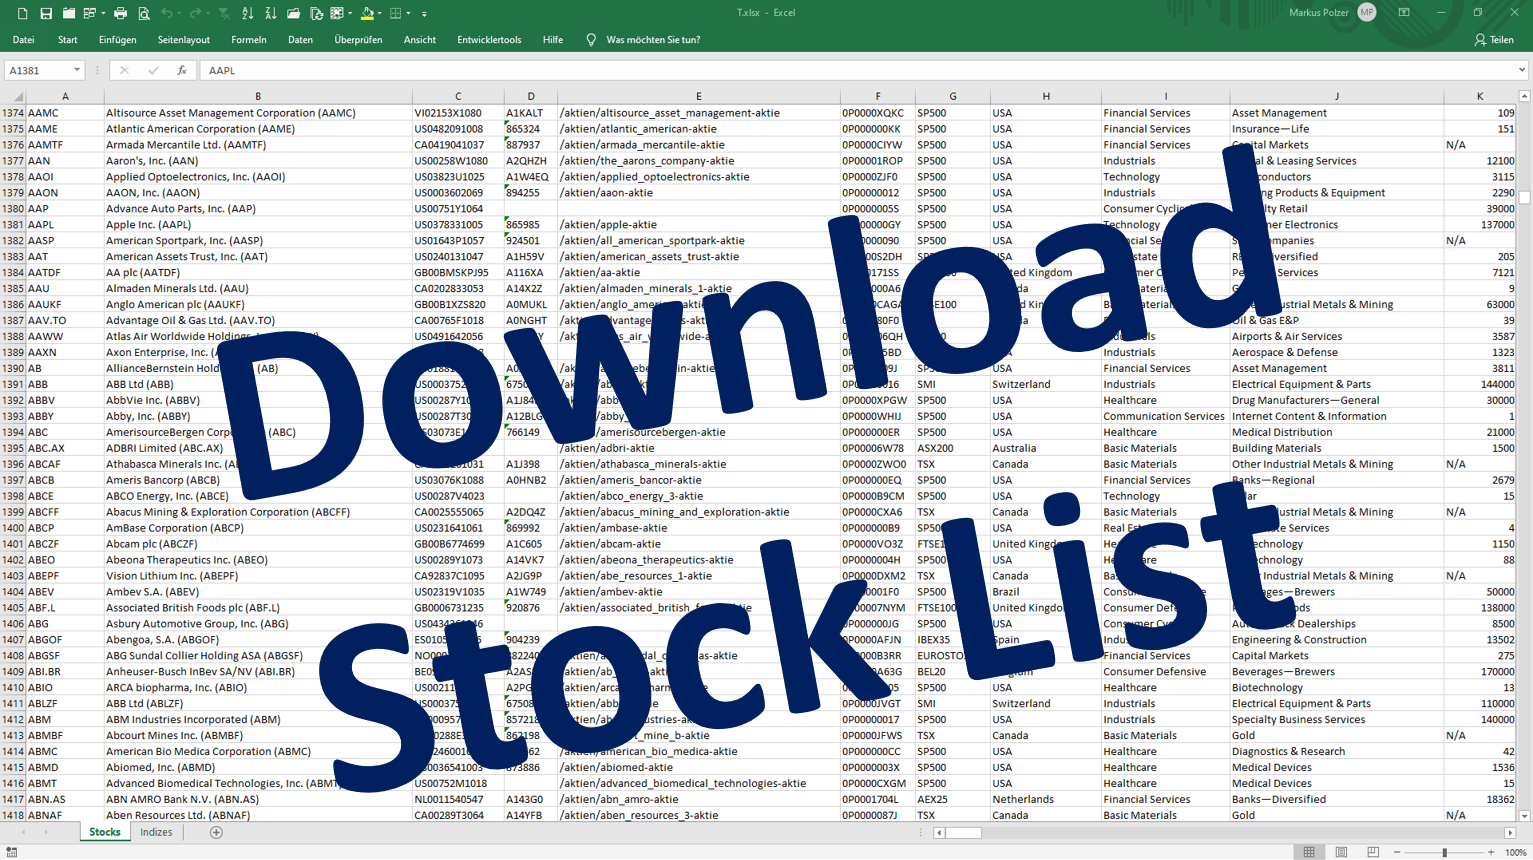The height and width of the screenshot is (860, 1533).
Task: Add a new sheet with the plus icon
Action: [x=216, y=832]
